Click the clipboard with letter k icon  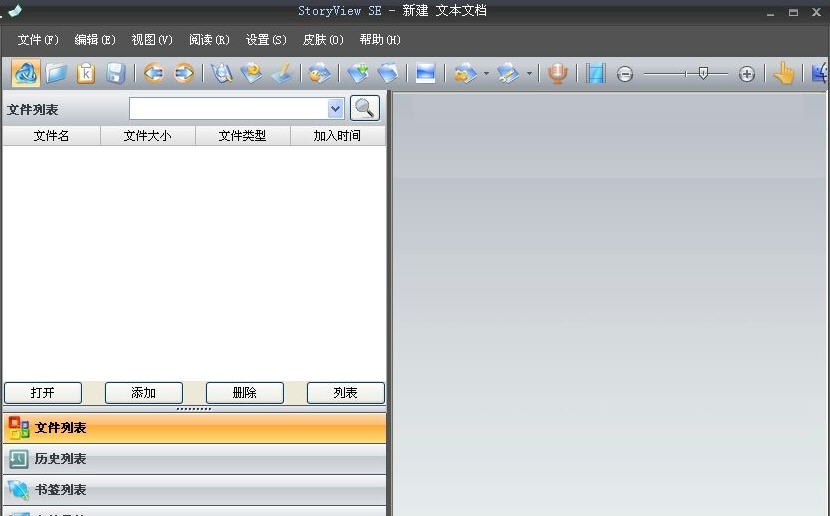coord(86,74)
